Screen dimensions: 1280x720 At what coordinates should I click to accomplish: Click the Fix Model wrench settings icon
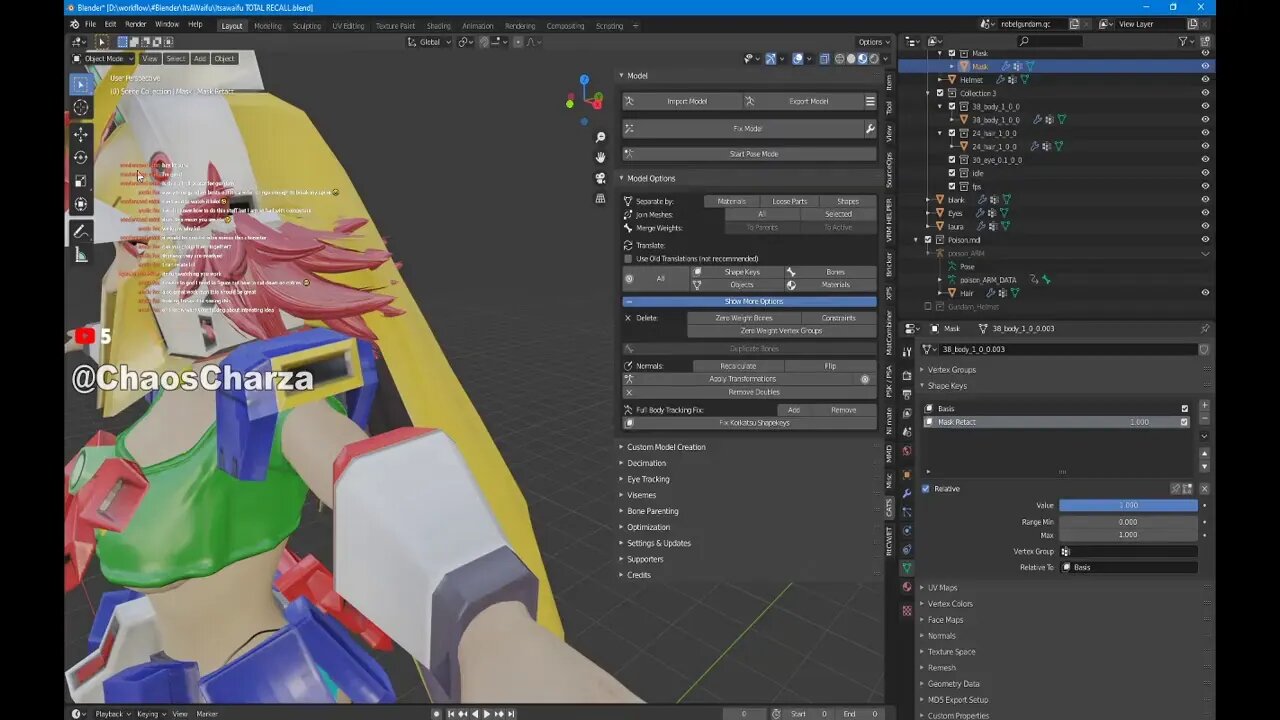coord(870,129)
